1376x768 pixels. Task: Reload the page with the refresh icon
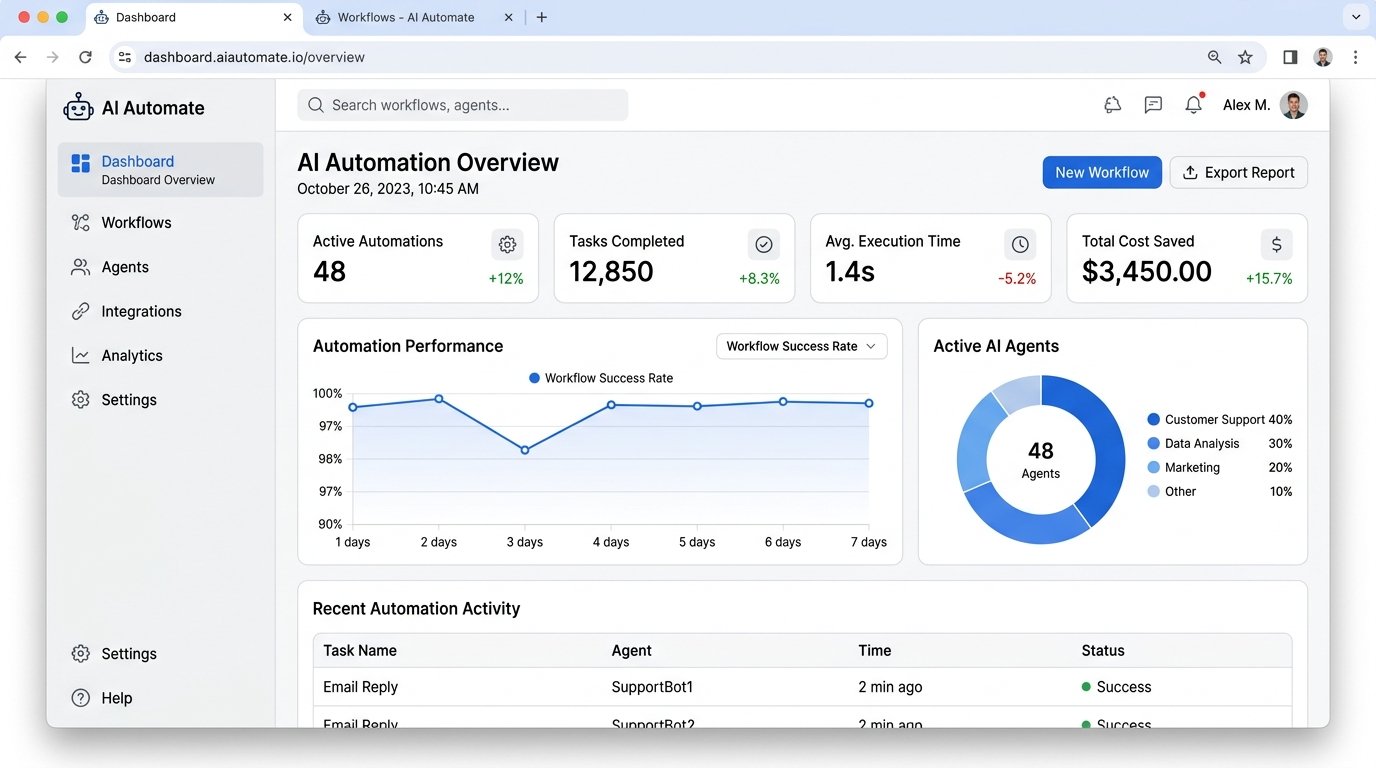[85, 57]
